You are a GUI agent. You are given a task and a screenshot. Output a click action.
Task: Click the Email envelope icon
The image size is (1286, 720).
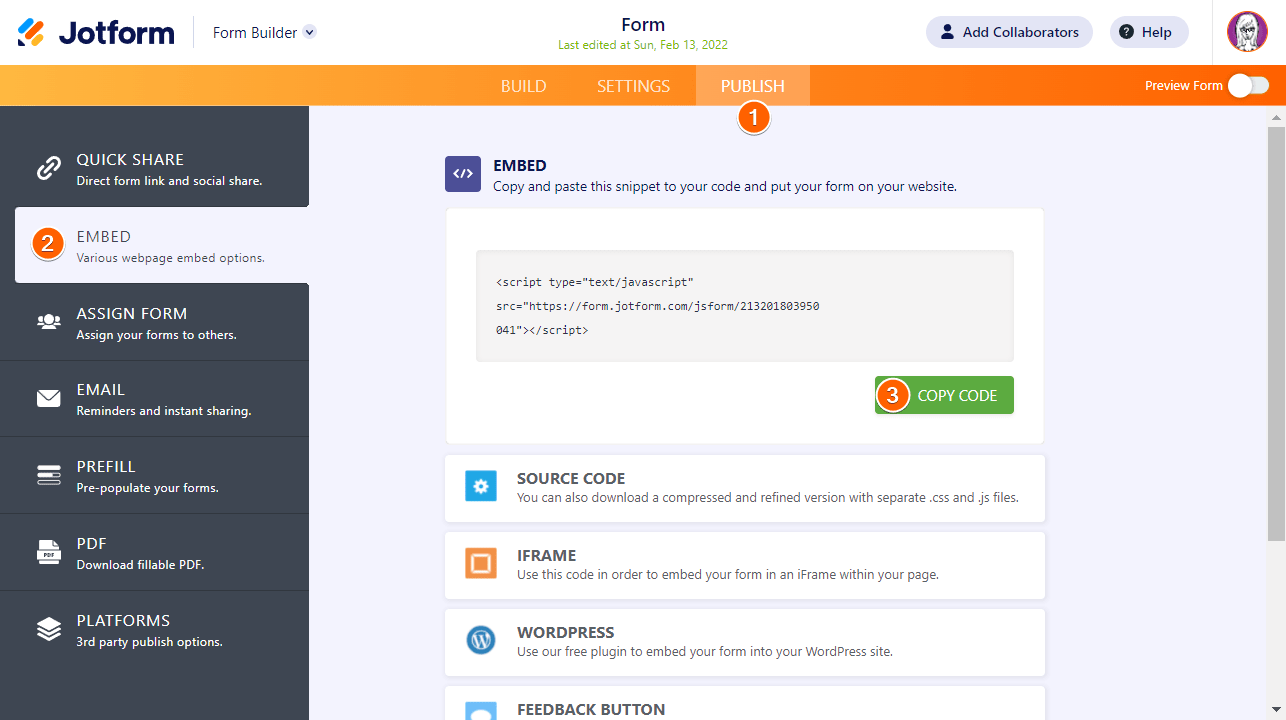pos(48,399)
